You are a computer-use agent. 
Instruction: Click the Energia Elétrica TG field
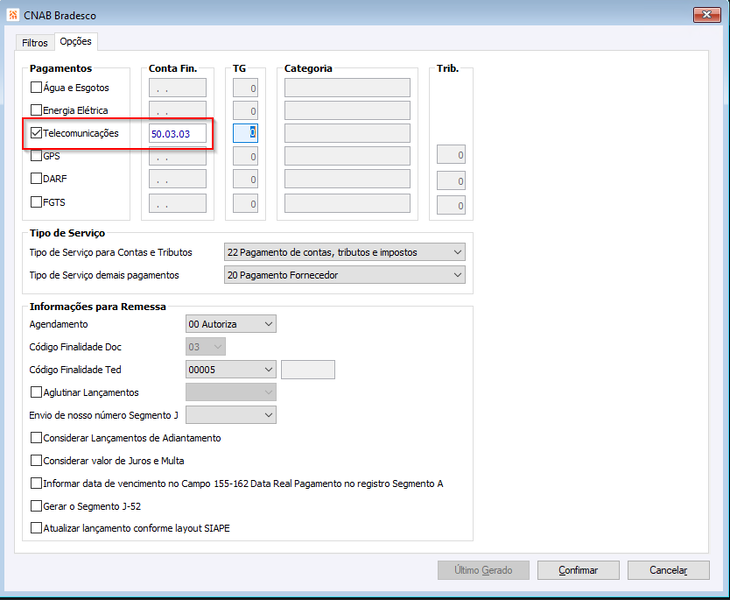tap(245, 111)
